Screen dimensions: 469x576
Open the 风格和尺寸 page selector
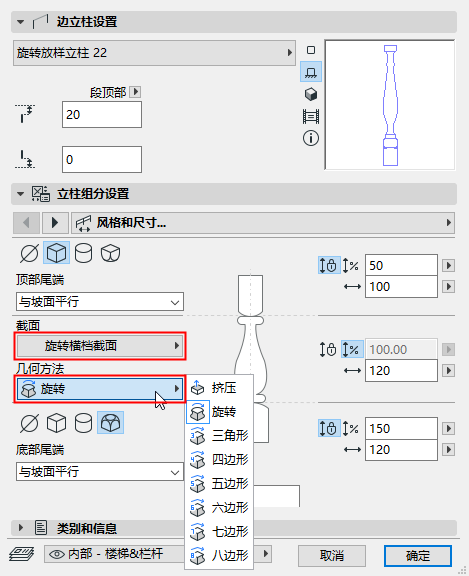263,223
